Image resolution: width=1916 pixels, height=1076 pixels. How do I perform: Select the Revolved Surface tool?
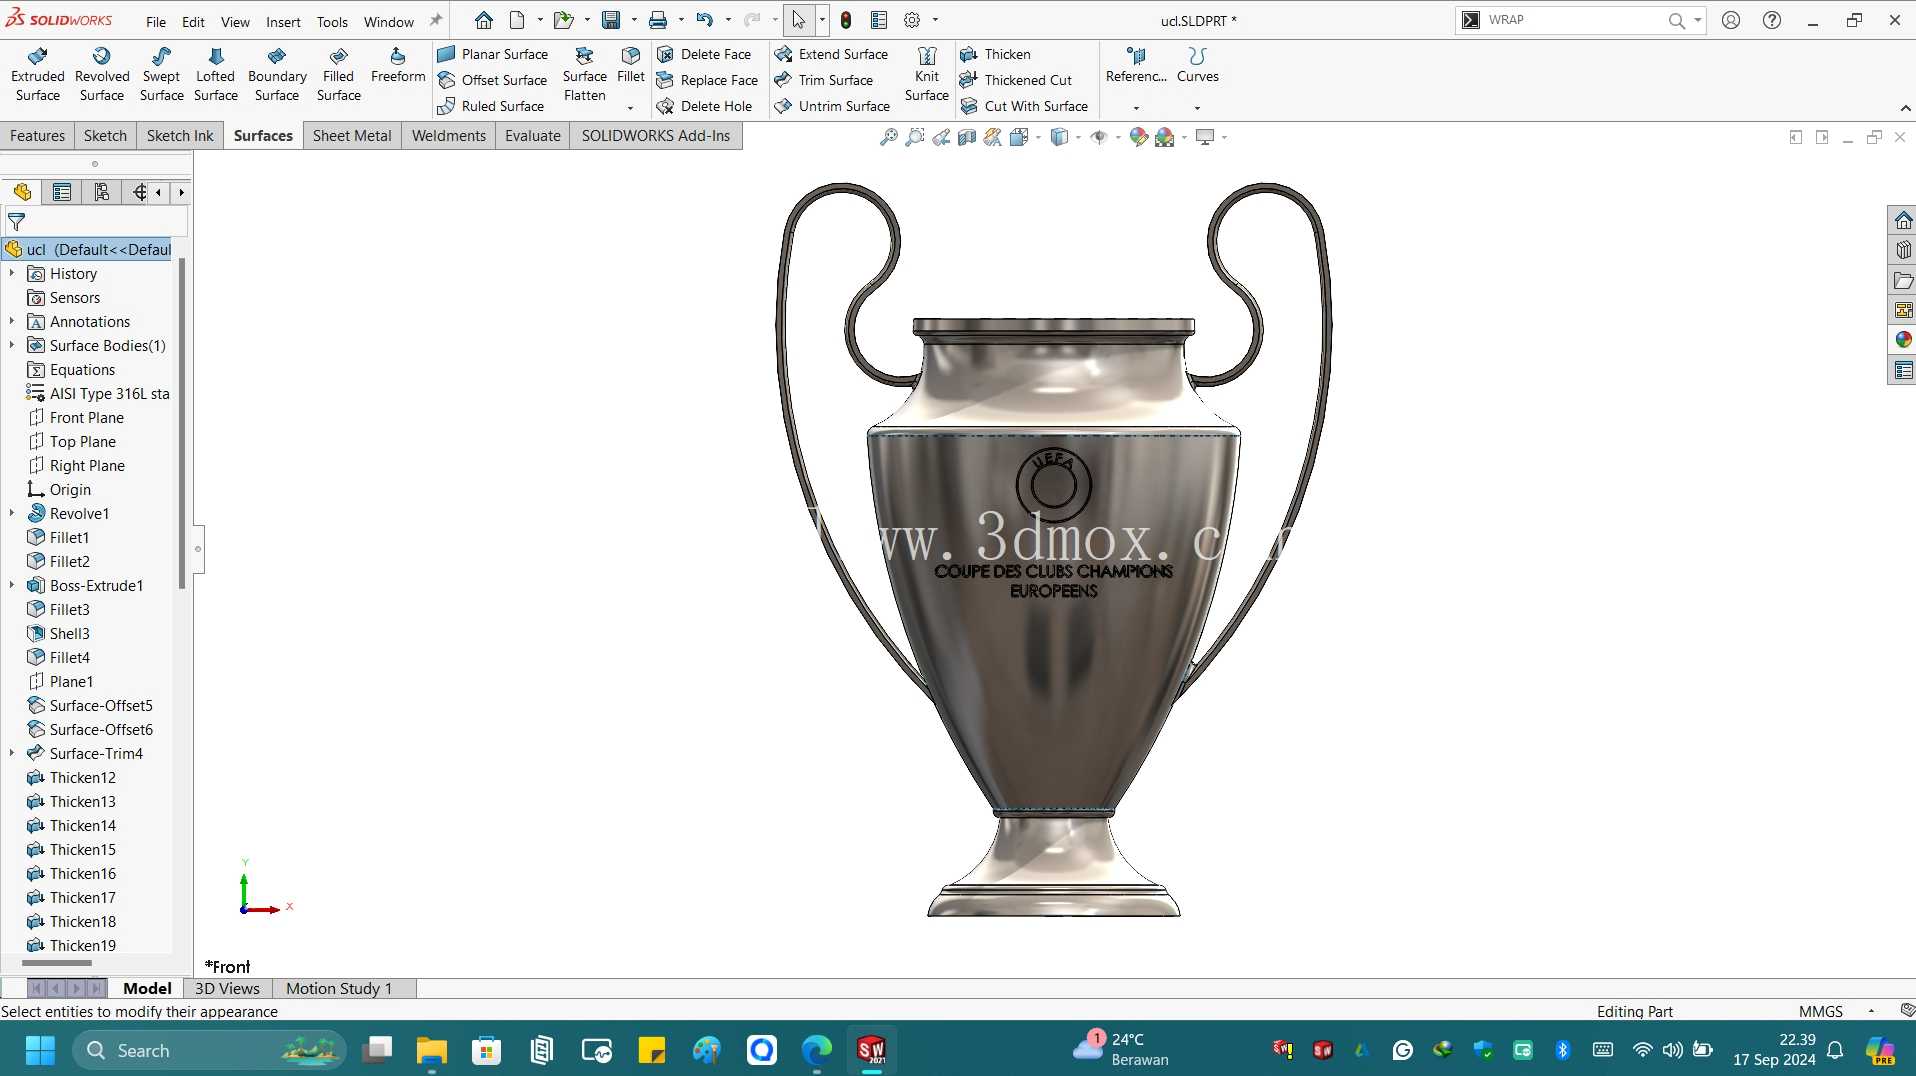coord(102,75)
